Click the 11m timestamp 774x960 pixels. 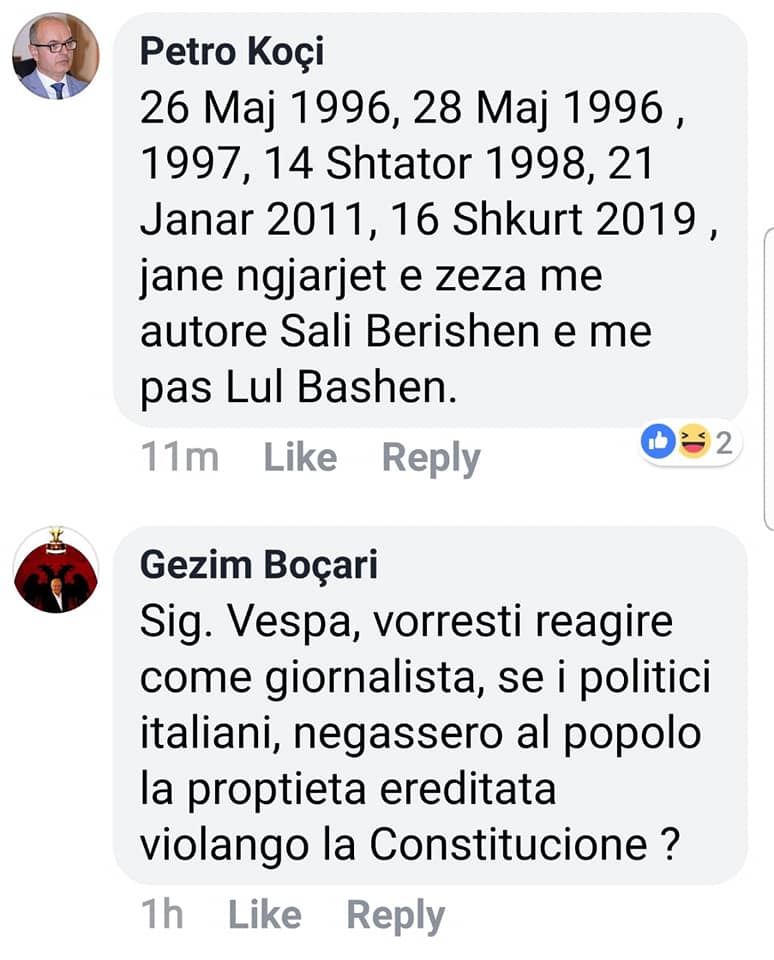(x=179, y=458)
